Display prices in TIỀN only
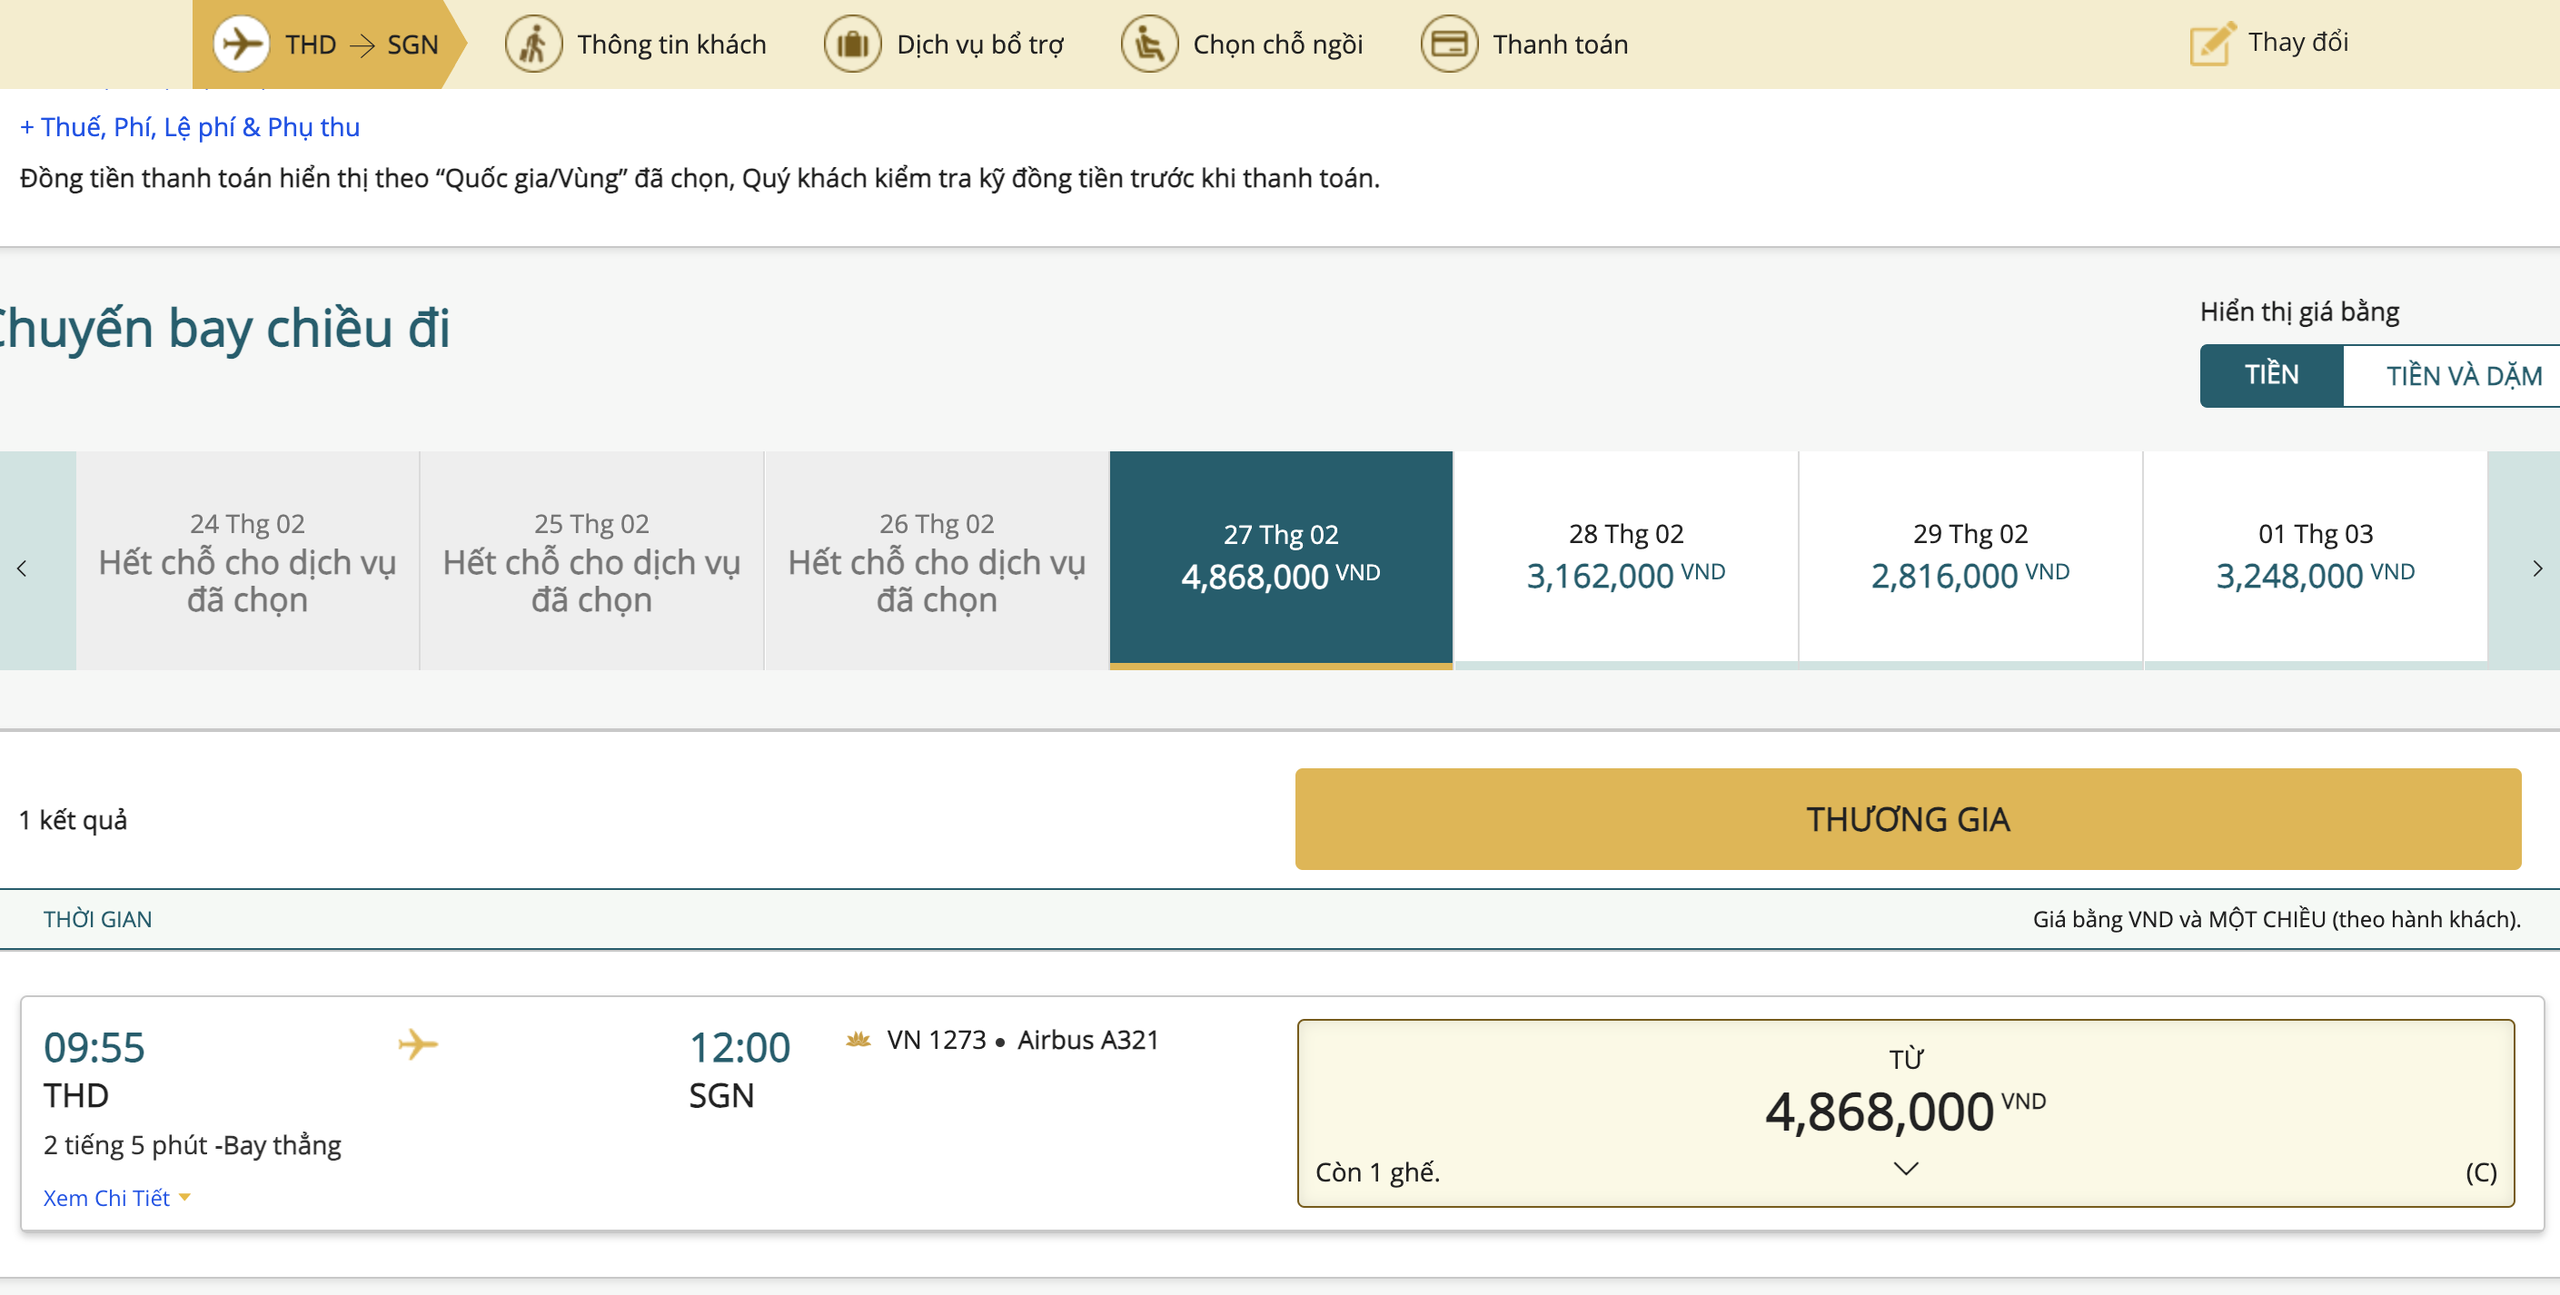Image resolution: width=2560 pixels, height=1295 pixels. coord(2271,375)
